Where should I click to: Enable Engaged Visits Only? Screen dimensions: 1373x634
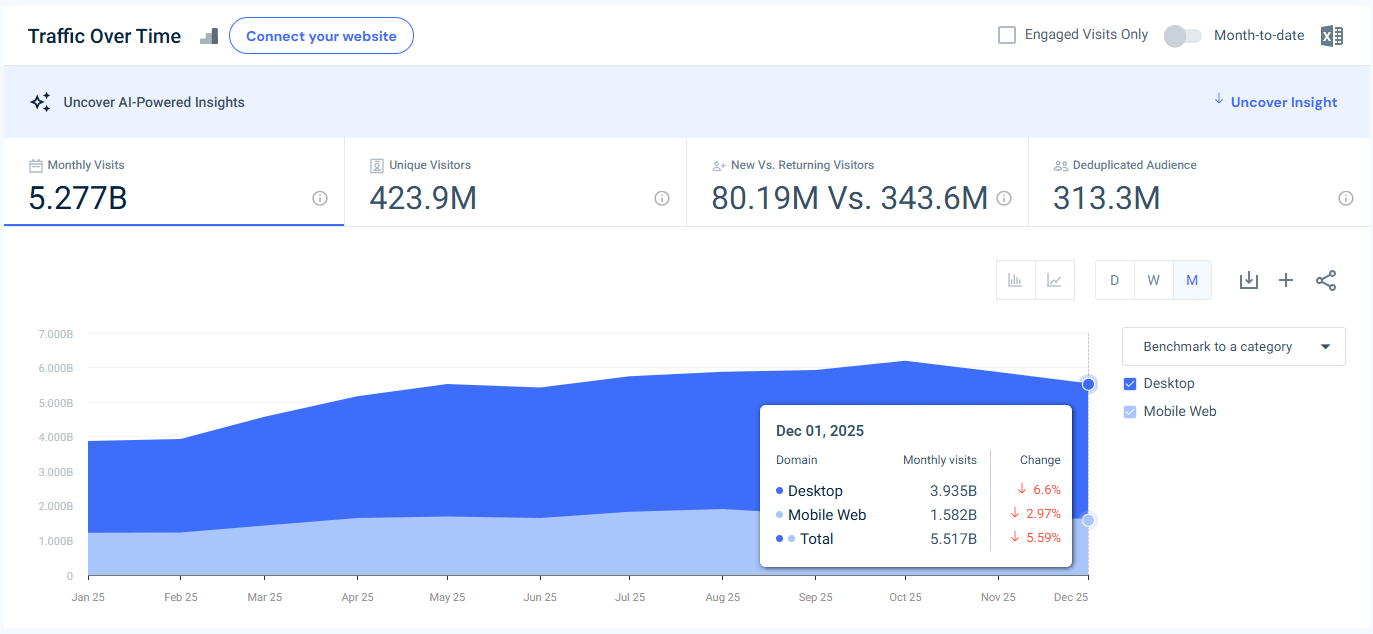[1006, 34]
